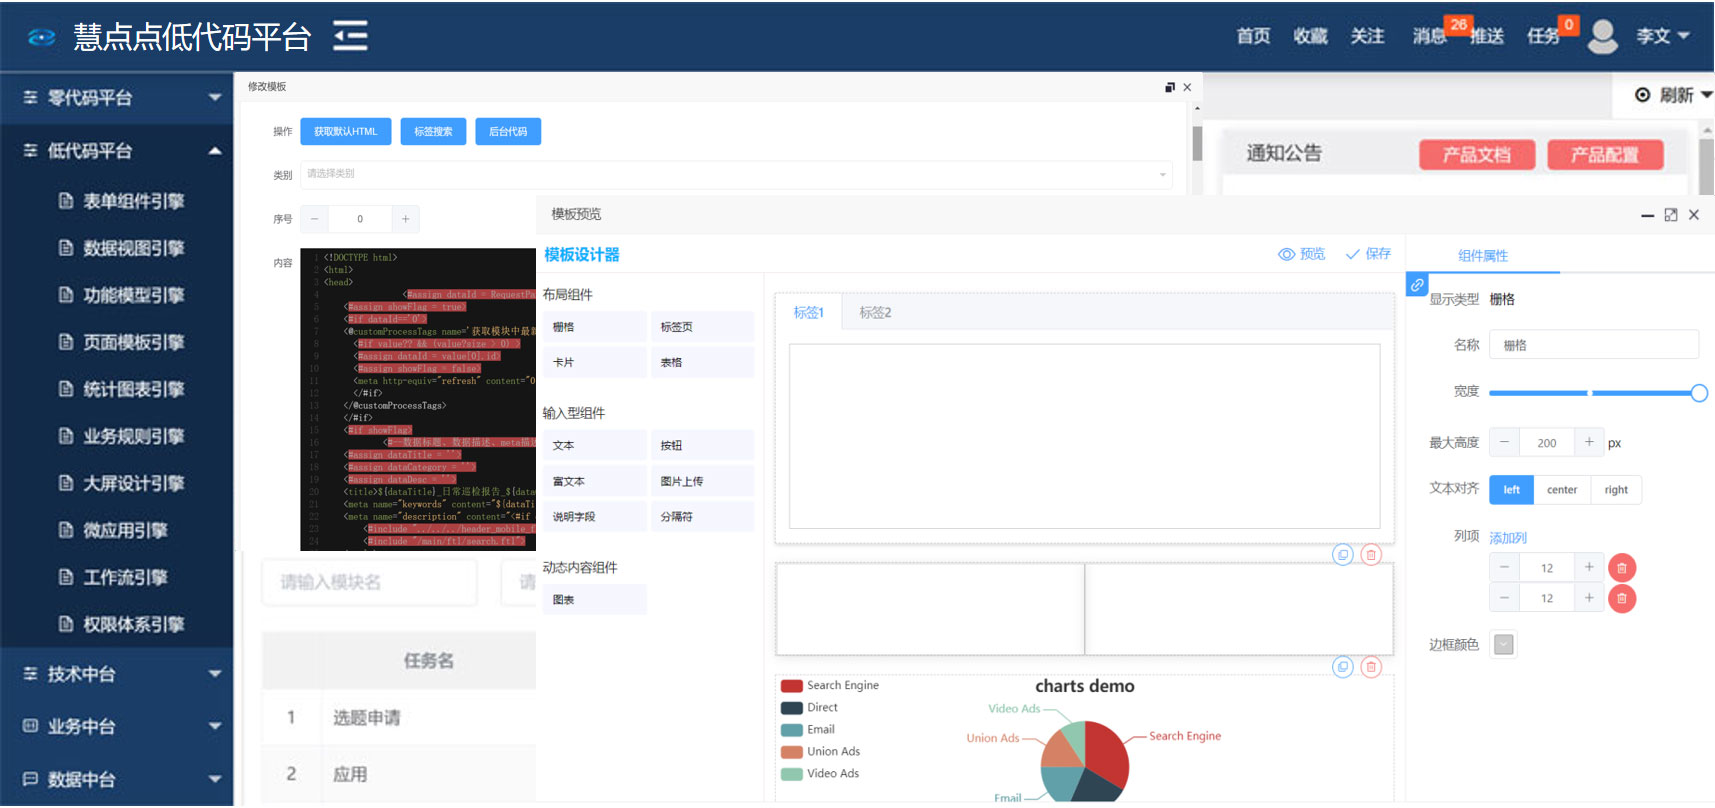Click the 保存 checkmark in the designer
Image resolution: width=1715 pixels, height=808 pixels.
pyautogui.click(x=1352, y=254)
